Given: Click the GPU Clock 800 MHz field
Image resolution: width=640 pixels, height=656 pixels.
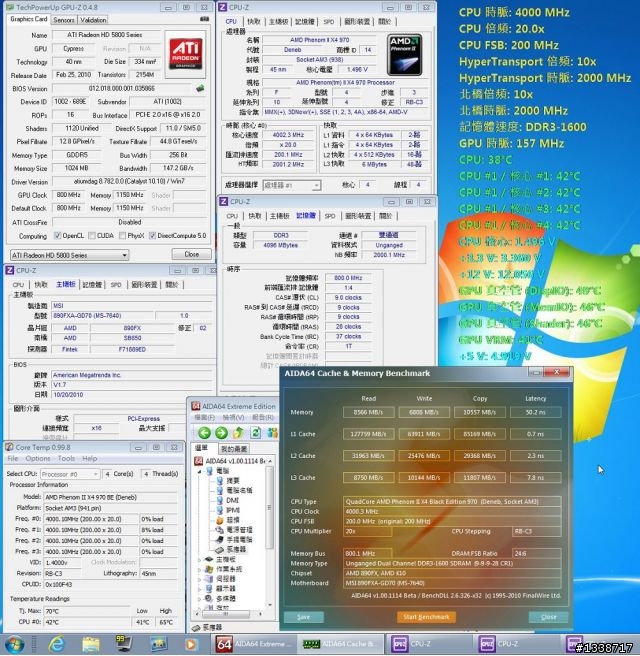Looking at the screenshot, I should tap(69, 195).
